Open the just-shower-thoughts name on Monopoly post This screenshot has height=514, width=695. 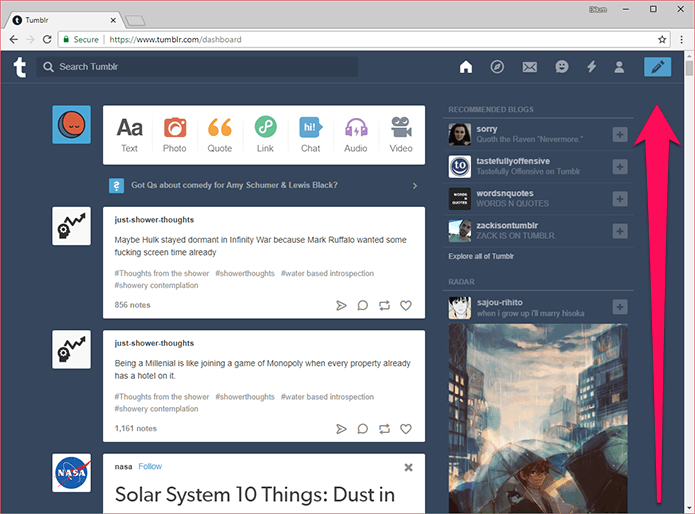coord(154,343)
